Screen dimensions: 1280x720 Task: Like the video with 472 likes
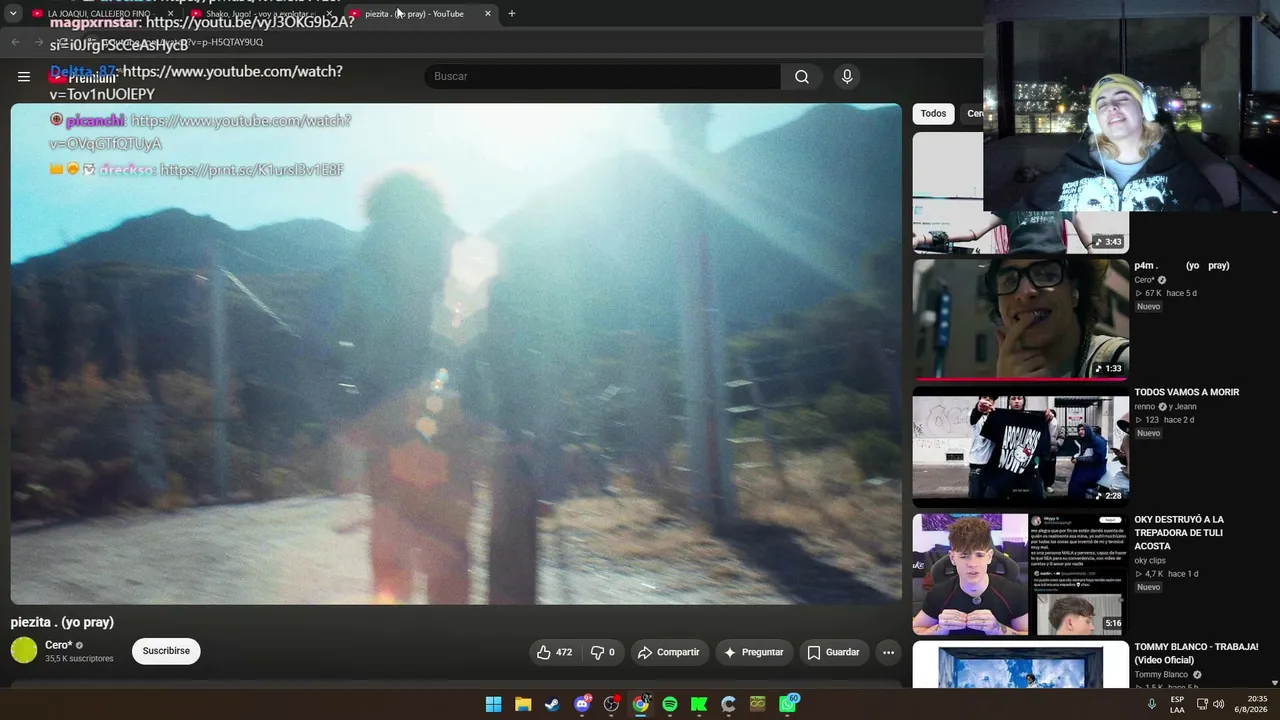tap(554, 652)
